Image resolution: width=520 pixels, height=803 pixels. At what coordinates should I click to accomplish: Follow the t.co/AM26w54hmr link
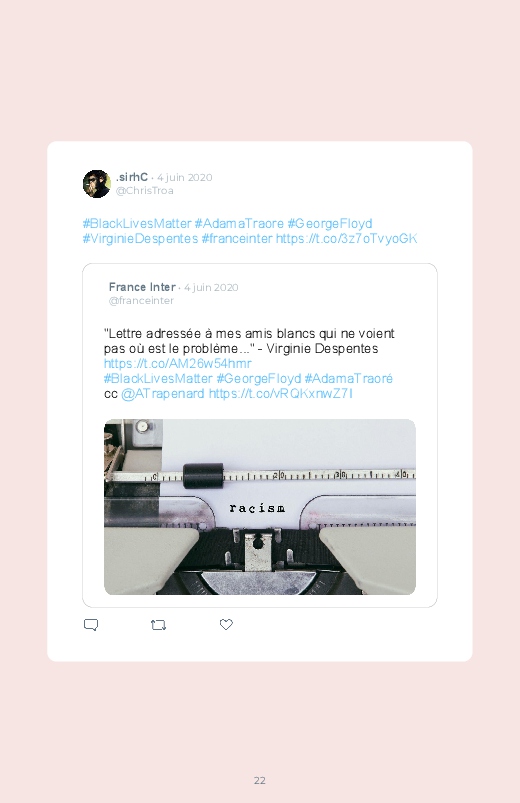click(x=178, y=364)
